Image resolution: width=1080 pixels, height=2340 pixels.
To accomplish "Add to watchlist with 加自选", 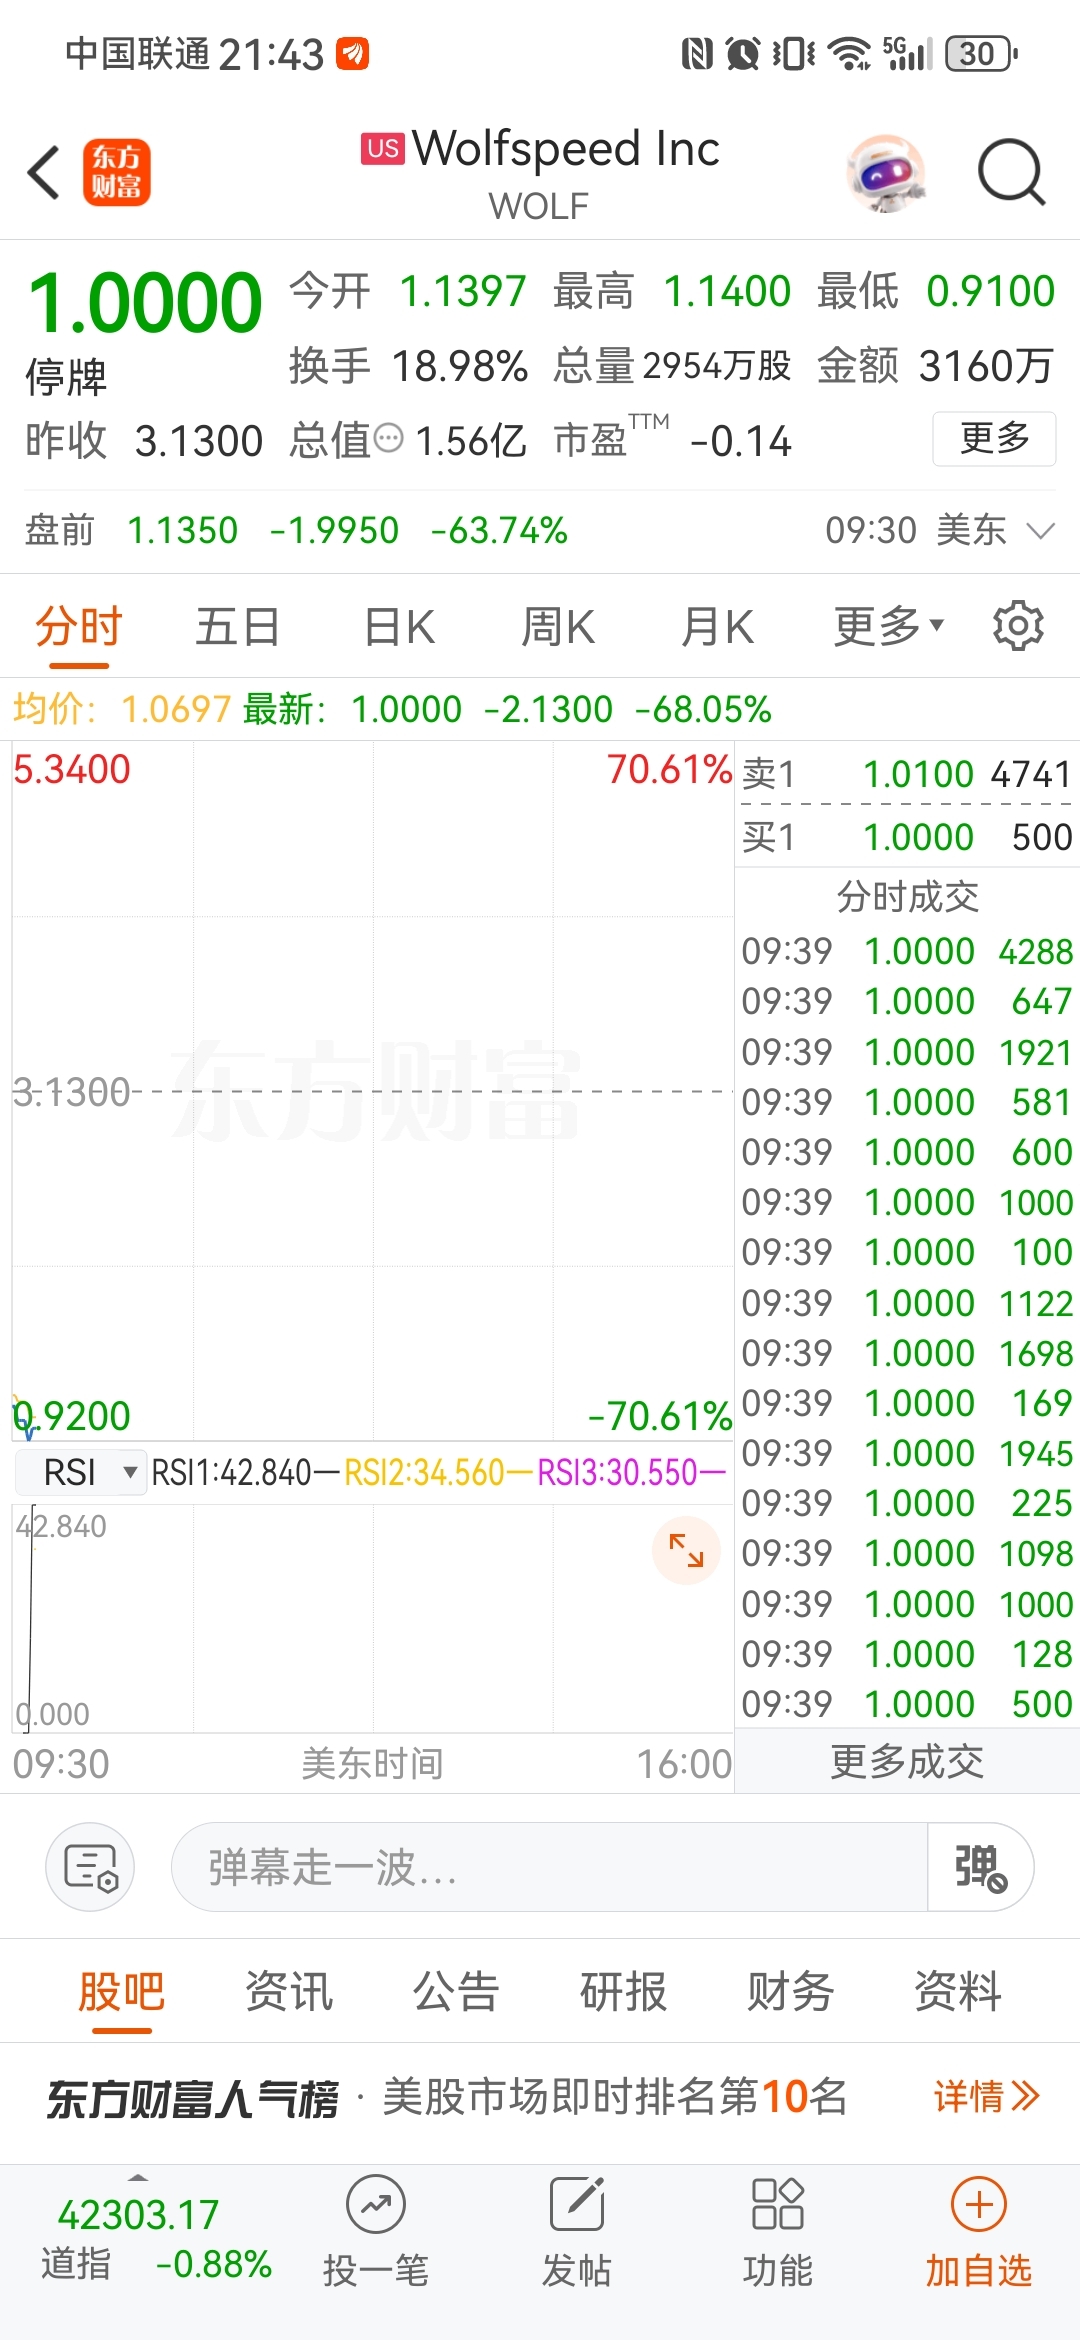I will [x=978, y=2232].
